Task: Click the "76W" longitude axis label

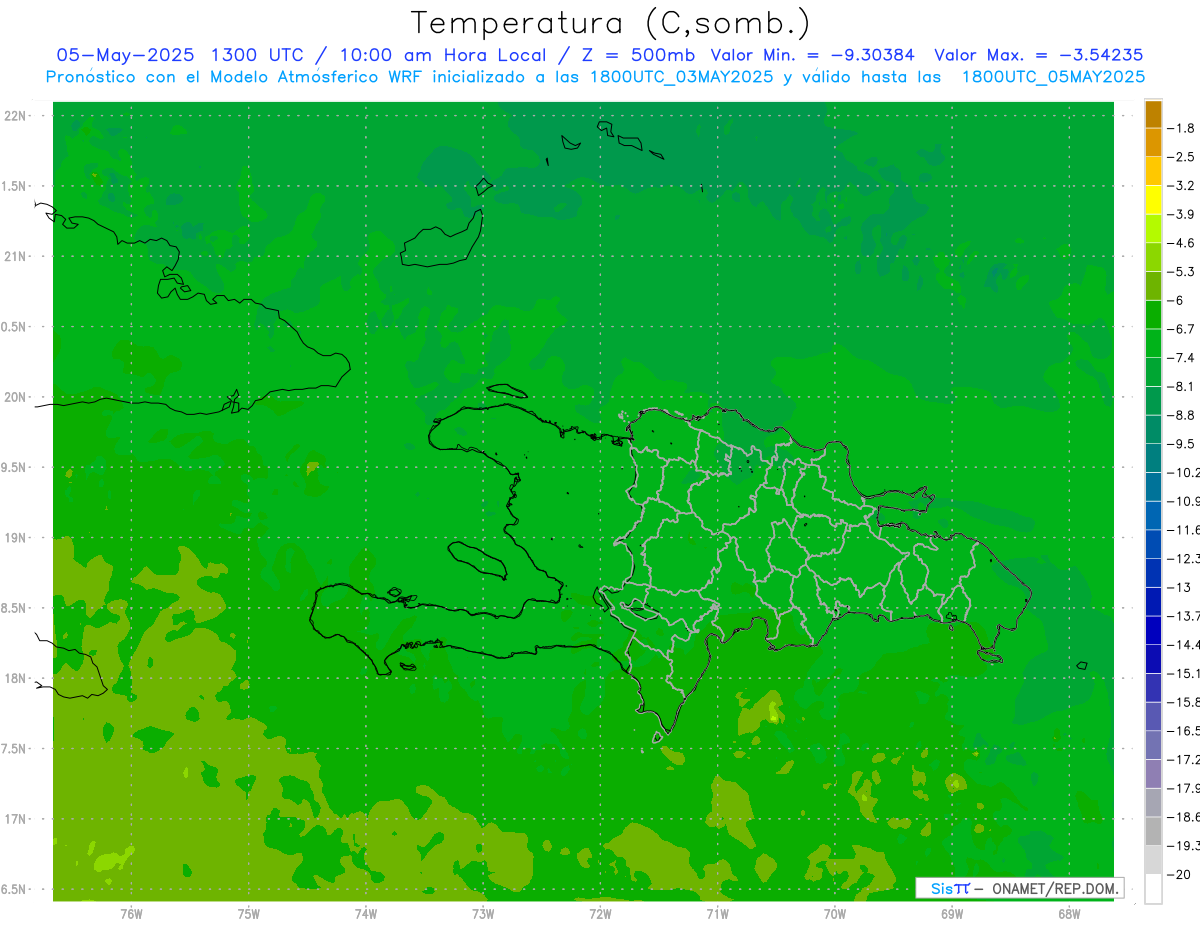Action: coord(131,913)
